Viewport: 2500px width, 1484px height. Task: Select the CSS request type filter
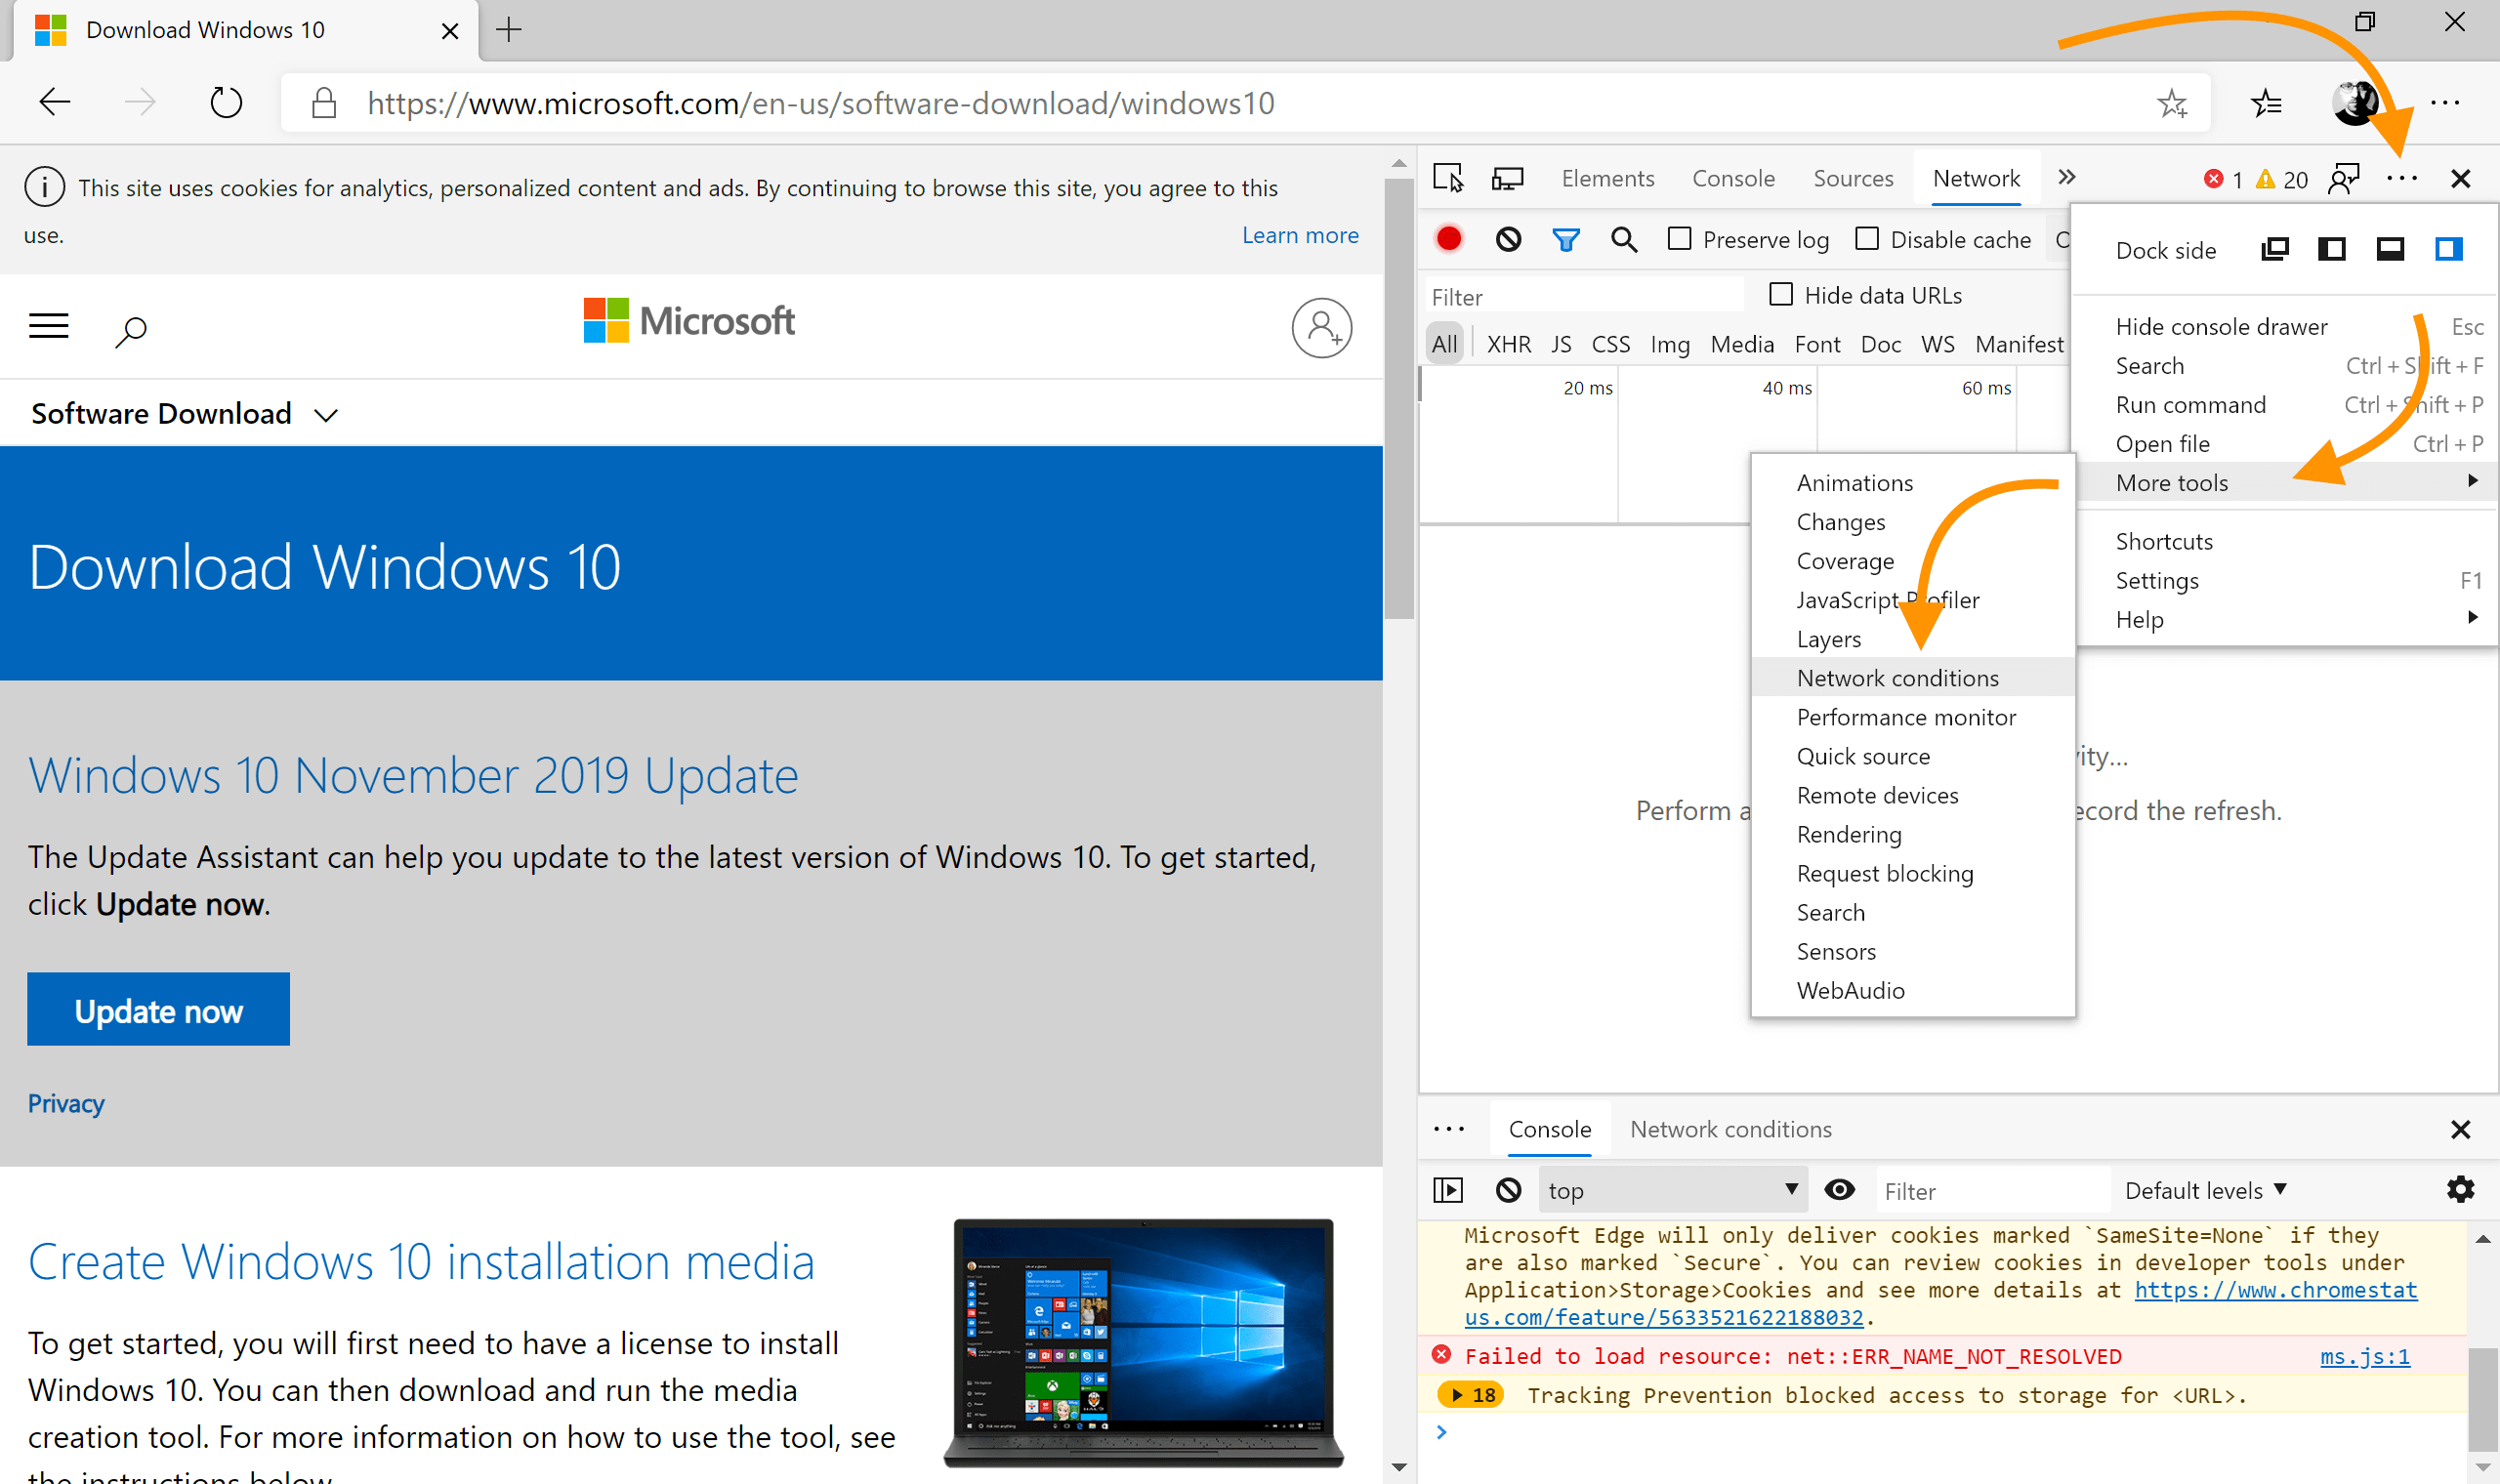tap(1610, 344)
